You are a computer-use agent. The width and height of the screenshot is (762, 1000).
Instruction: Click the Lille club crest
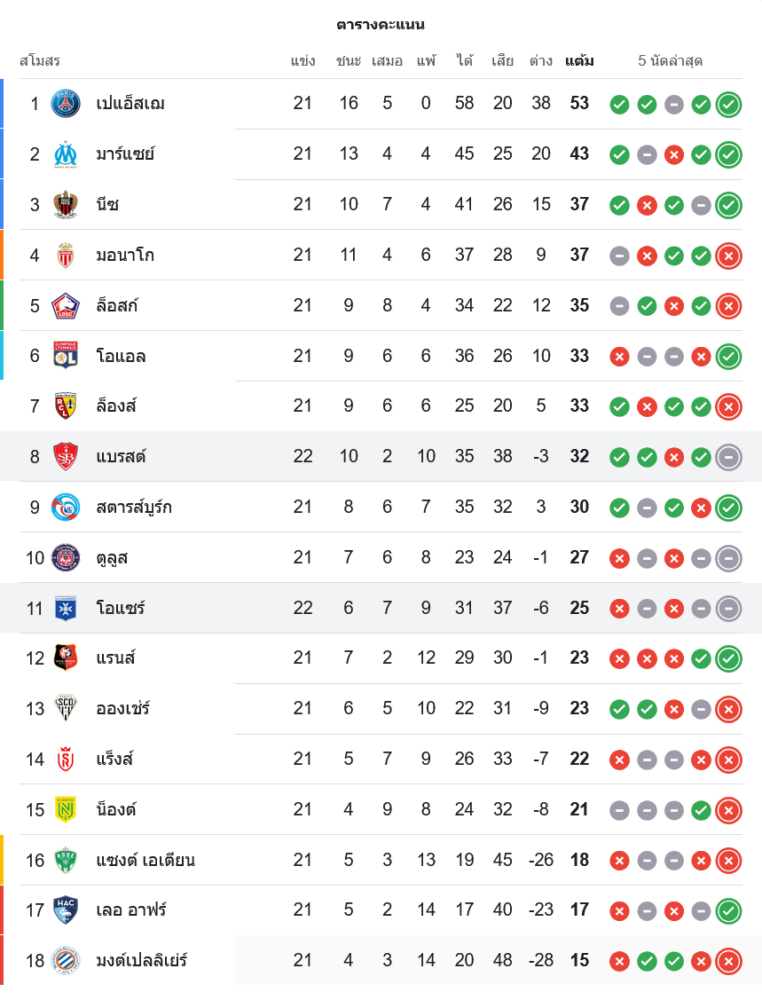66,305
